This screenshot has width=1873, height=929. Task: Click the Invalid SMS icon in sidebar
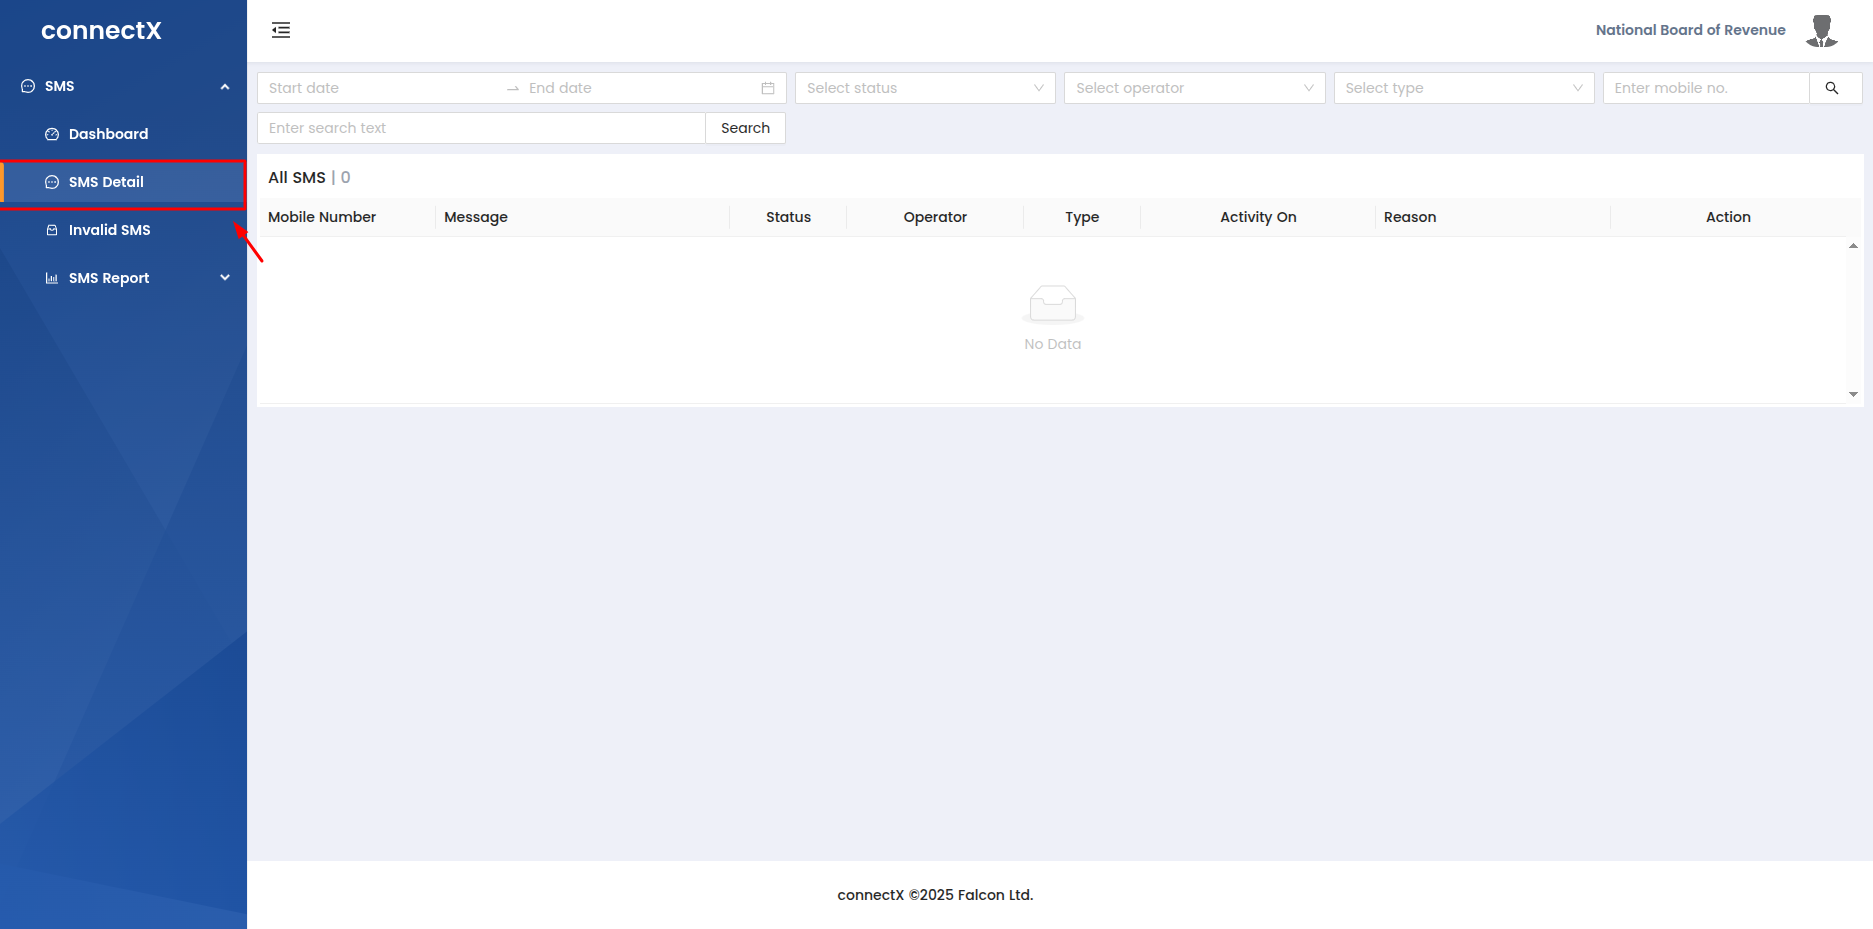52,230
